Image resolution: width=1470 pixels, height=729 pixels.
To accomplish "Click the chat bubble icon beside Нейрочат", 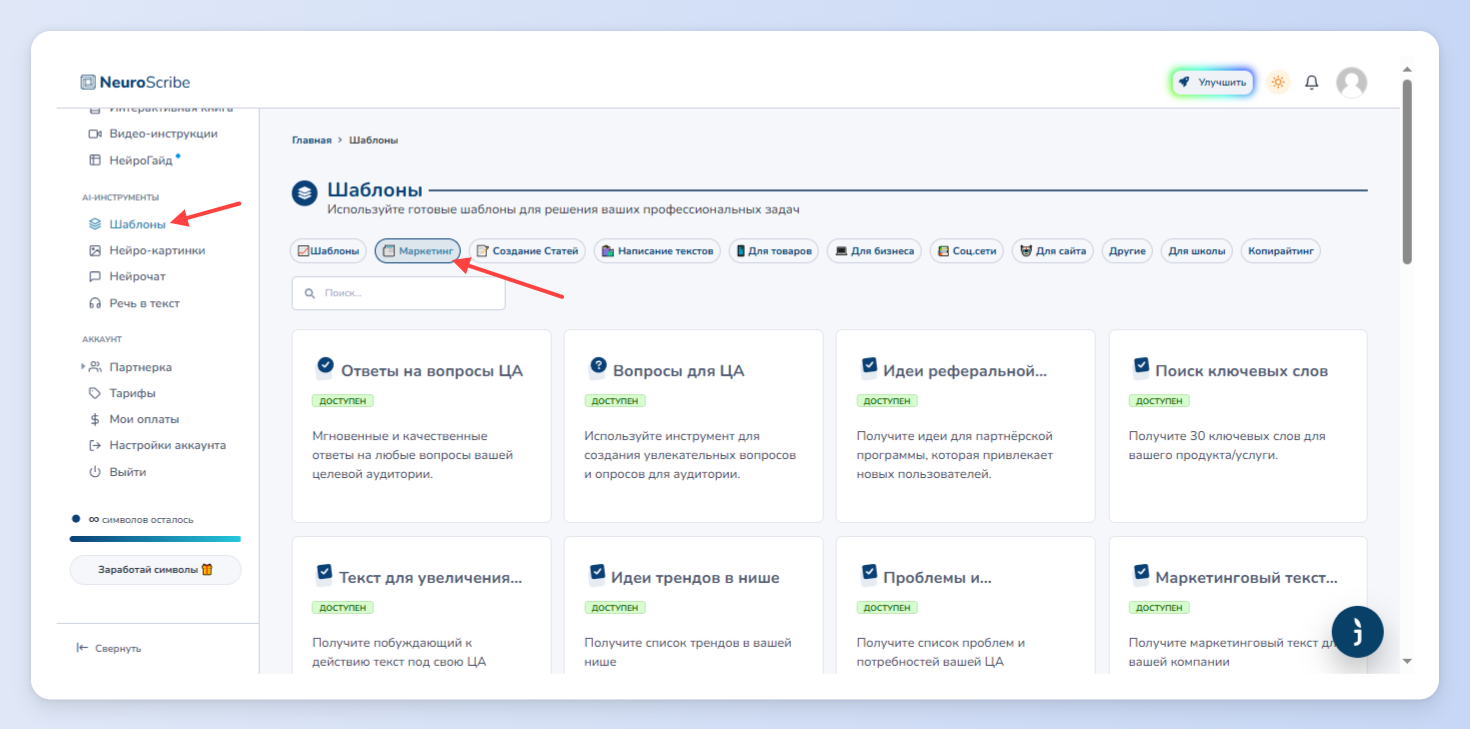I will click(x=95, y=276).
